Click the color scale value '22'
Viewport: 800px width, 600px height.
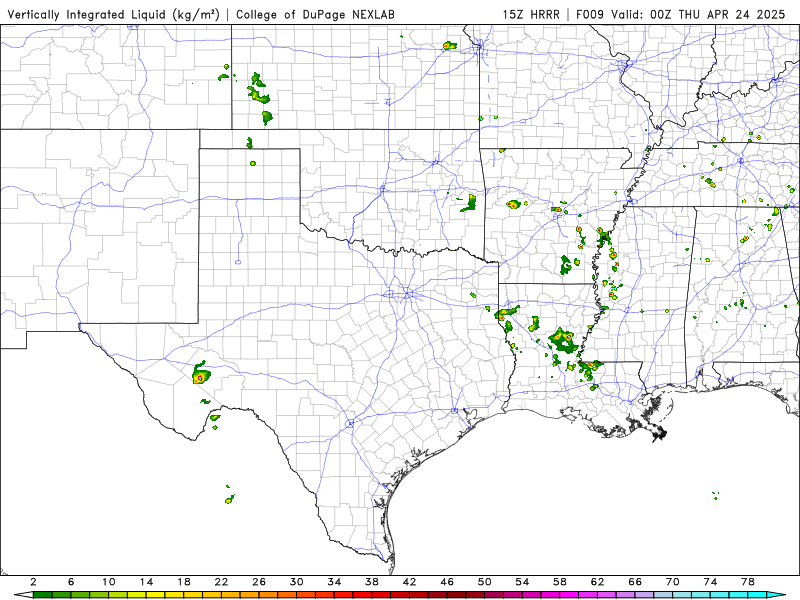coord(221,582)
